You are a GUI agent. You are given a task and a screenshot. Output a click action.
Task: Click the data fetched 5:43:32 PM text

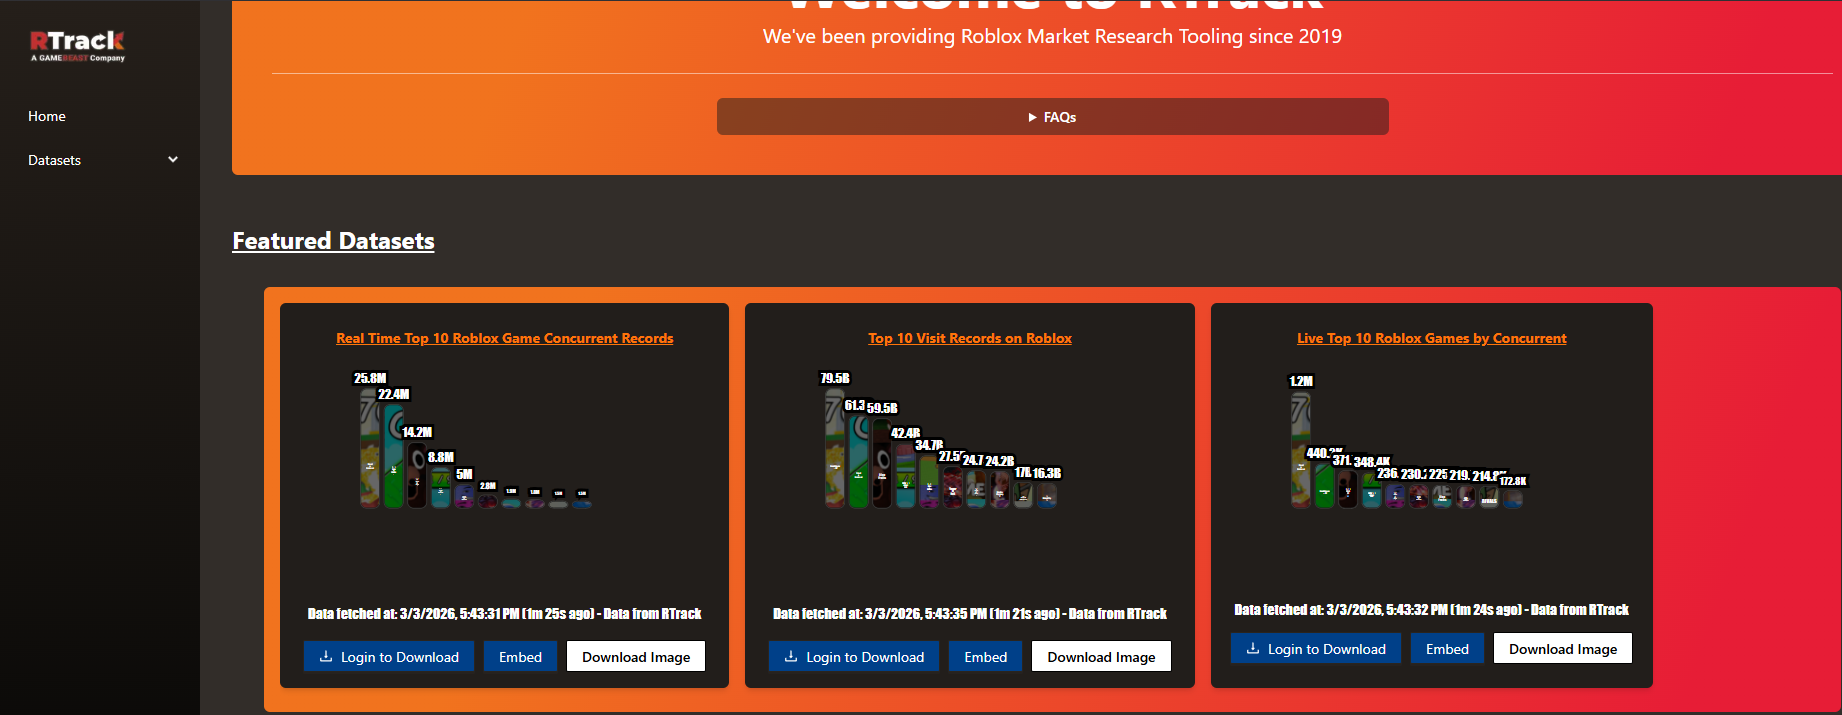[1431, 610]
